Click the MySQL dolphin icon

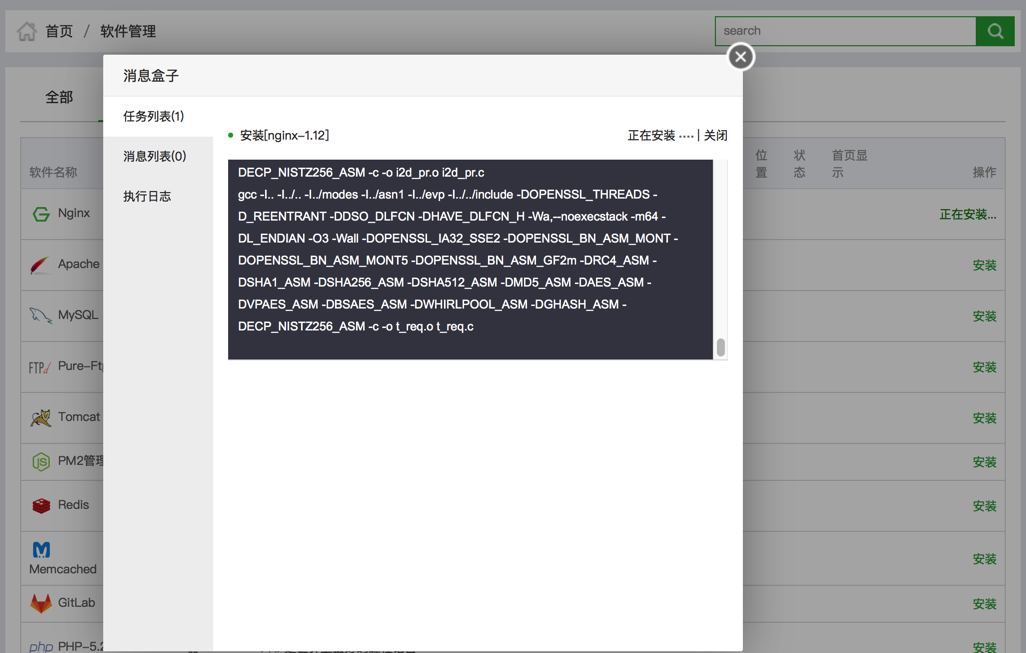[41, 315]
